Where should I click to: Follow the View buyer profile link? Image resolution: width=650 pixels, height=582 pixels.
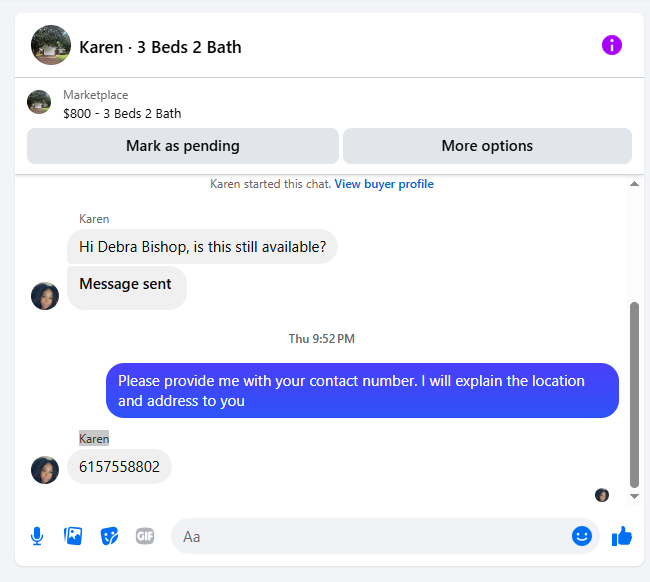(x=384, y=184)
